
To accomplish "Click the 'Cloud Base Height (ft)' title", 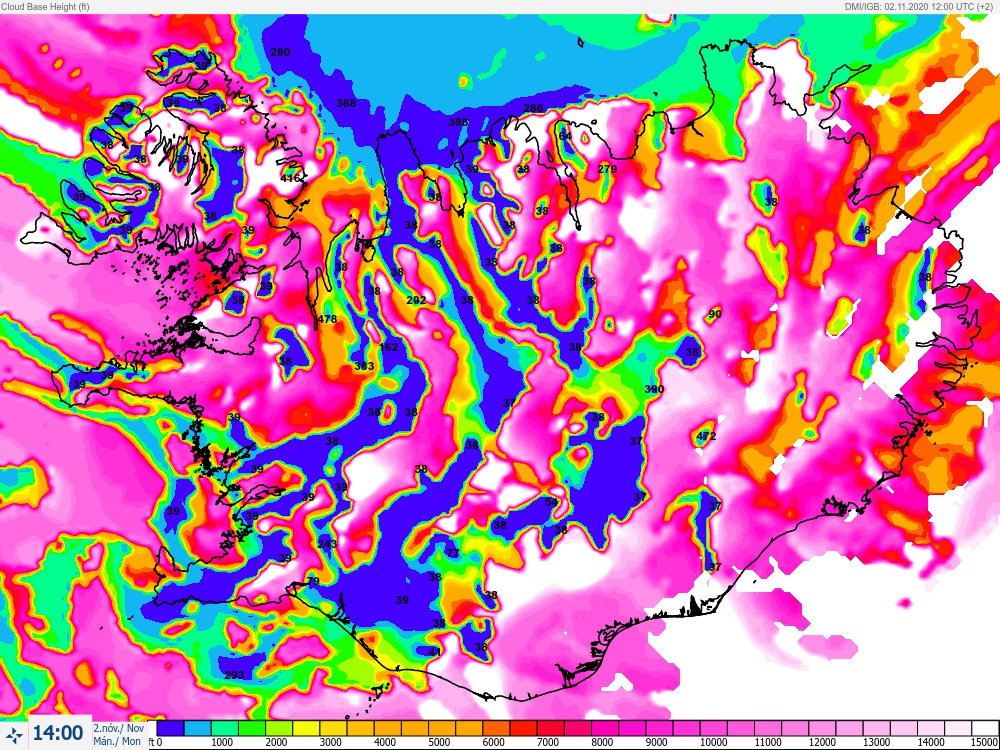I will click(45, 6).
